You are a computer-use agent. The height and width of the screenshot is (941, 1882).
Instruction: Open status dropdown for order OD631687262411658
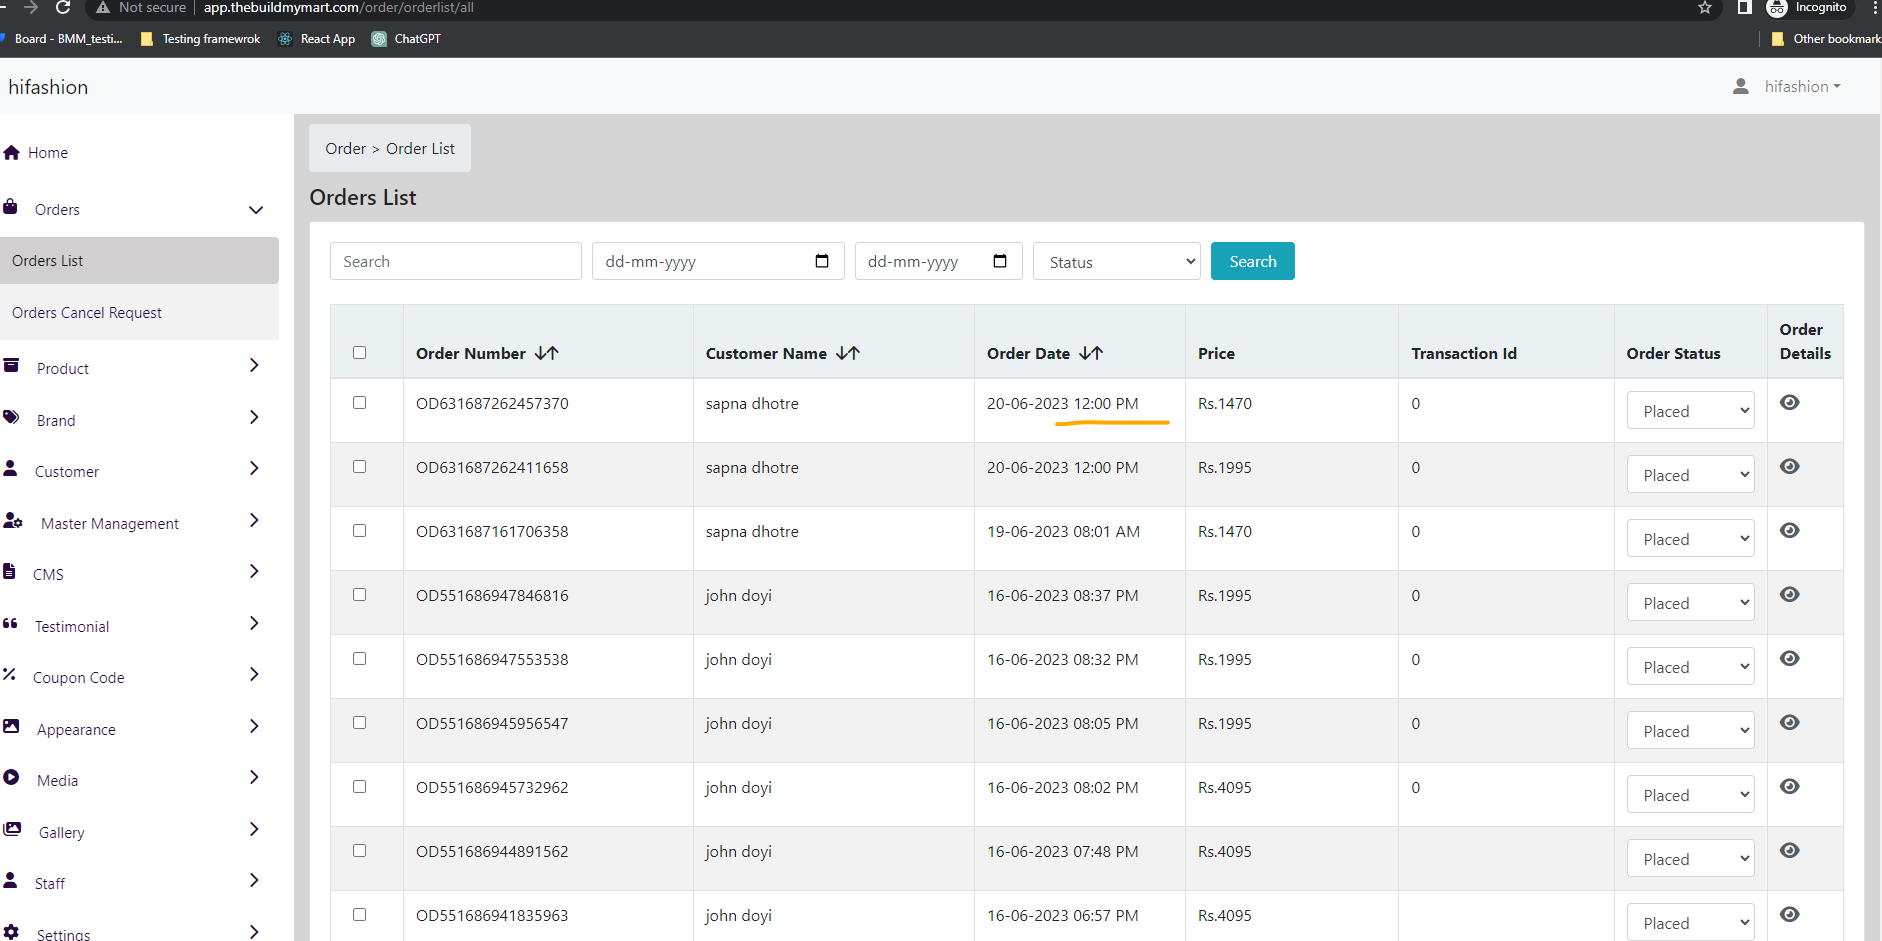(x=1691, y=474)
